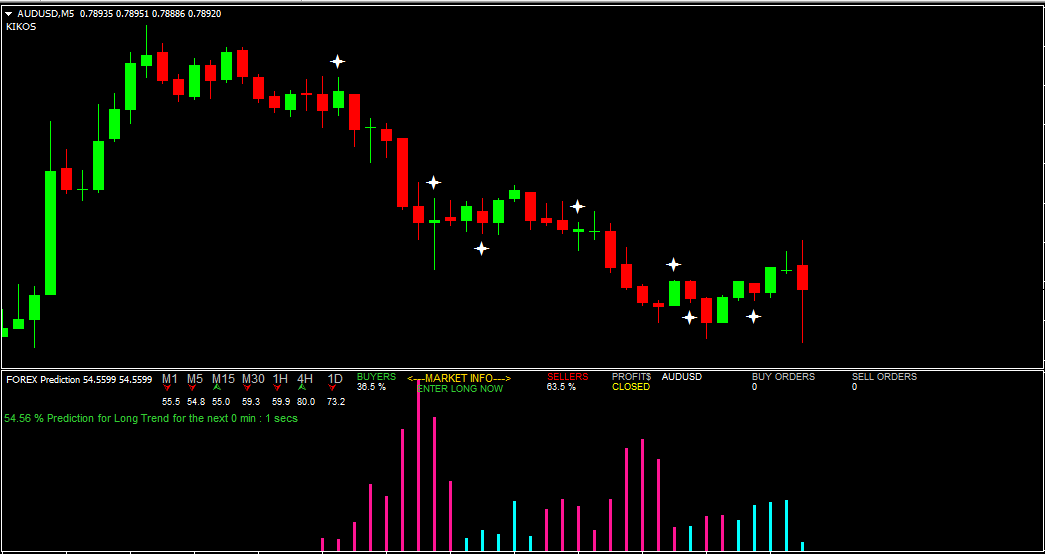Select the KIKOS indicator label
Image resolution: width=1045 pixels, height=554 pixels.
pyautogui.click(x=21, y=27)
